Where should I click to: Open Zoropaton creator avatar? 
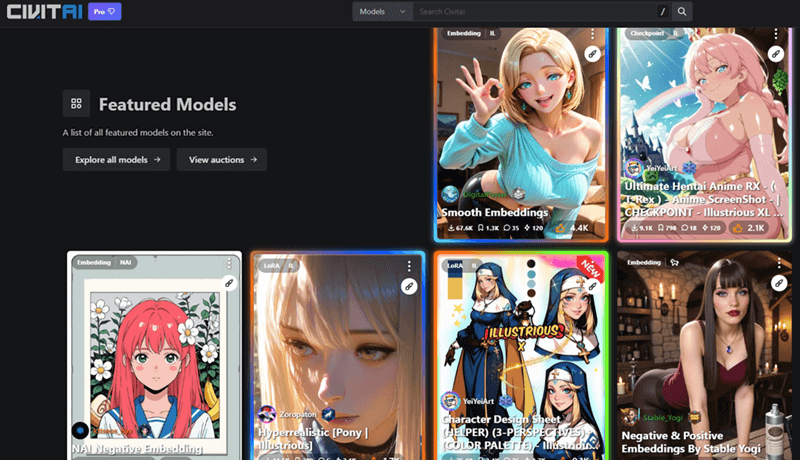(x=267, y=413)
